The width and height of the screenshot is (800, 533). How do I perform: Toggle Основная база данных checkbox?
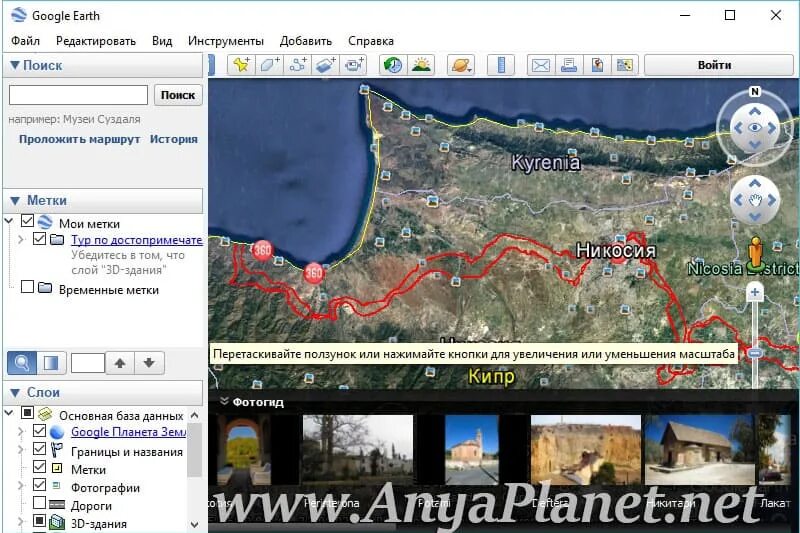click(27, 412)
